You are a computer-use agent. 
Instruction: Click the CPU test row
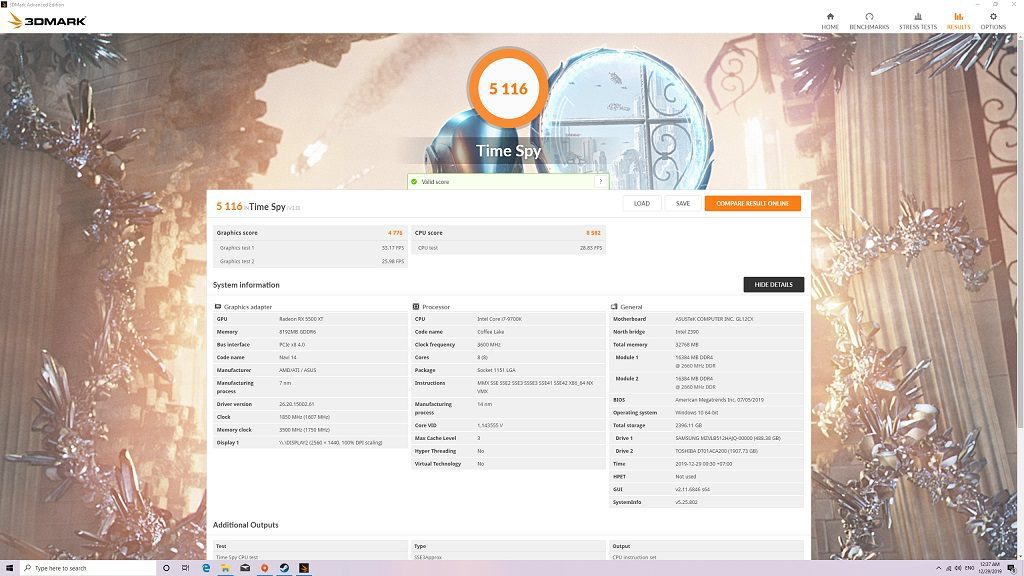(x=508, y=248)
